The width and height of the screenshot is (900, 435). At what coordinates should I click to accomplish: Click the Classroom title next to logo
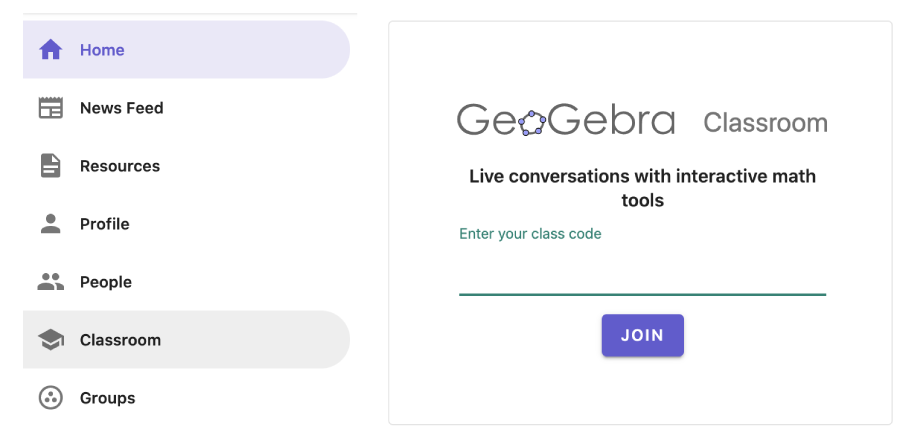[x=765, y=123]
